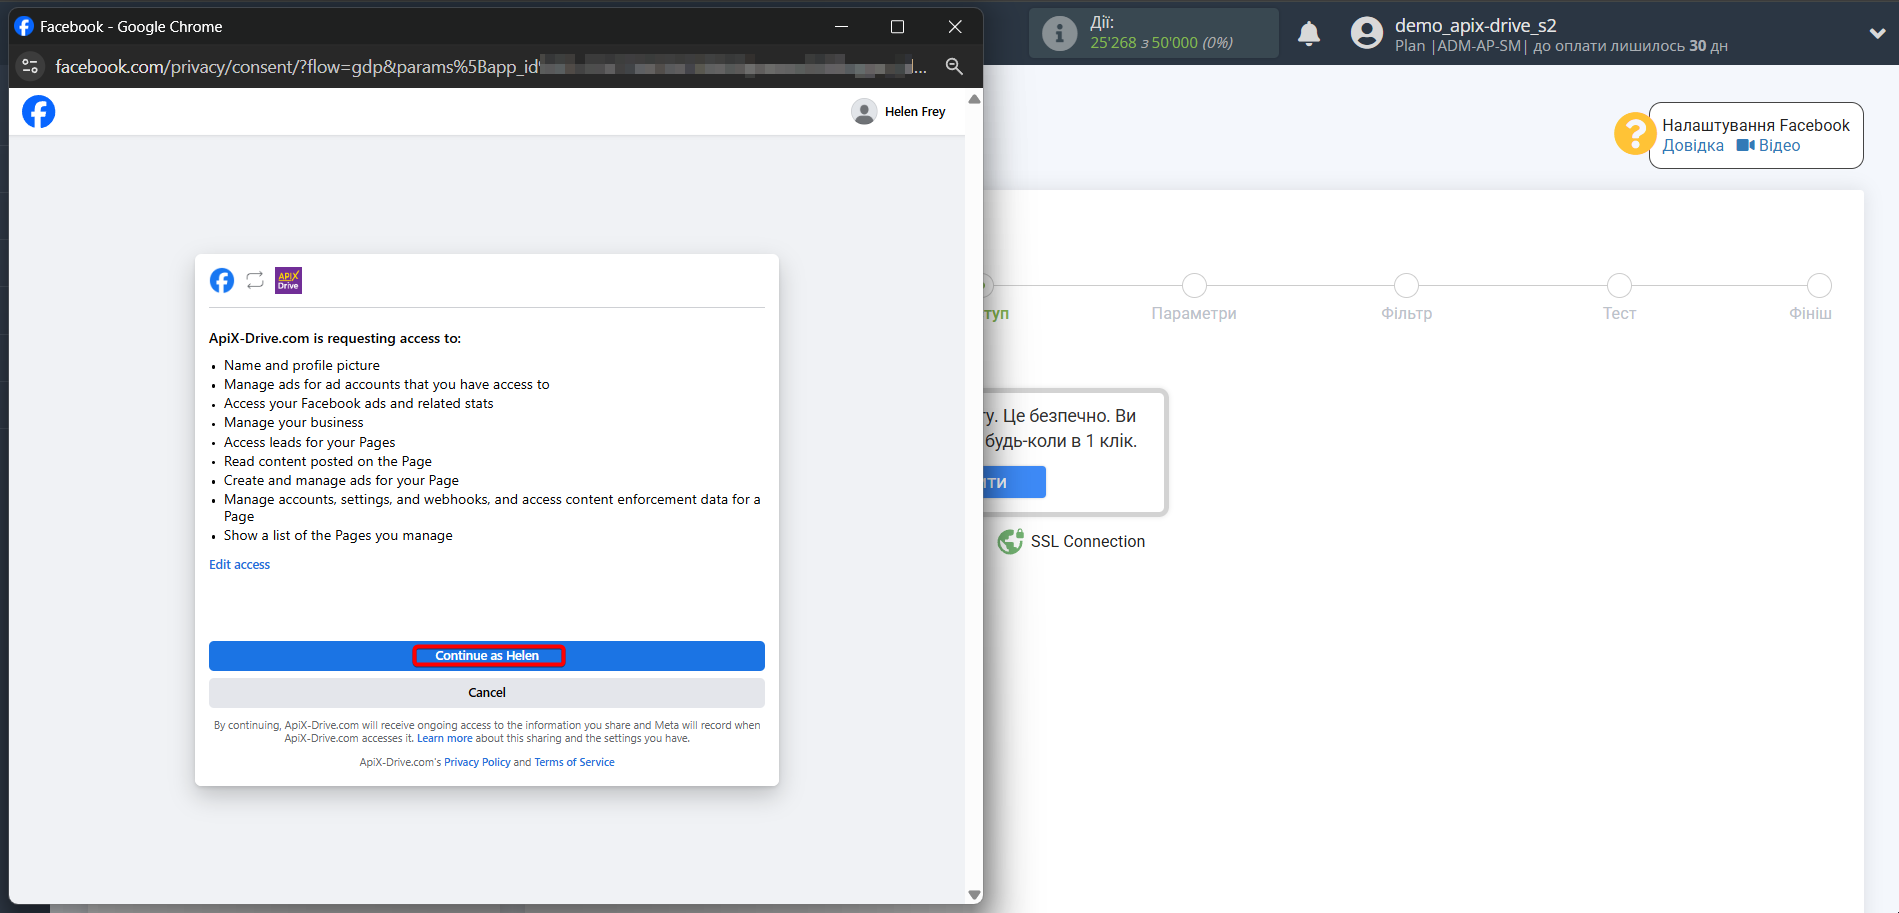
Task: Click the Plan ADM-AP-SM payment info text
Action: click(x=1561, y=46)
